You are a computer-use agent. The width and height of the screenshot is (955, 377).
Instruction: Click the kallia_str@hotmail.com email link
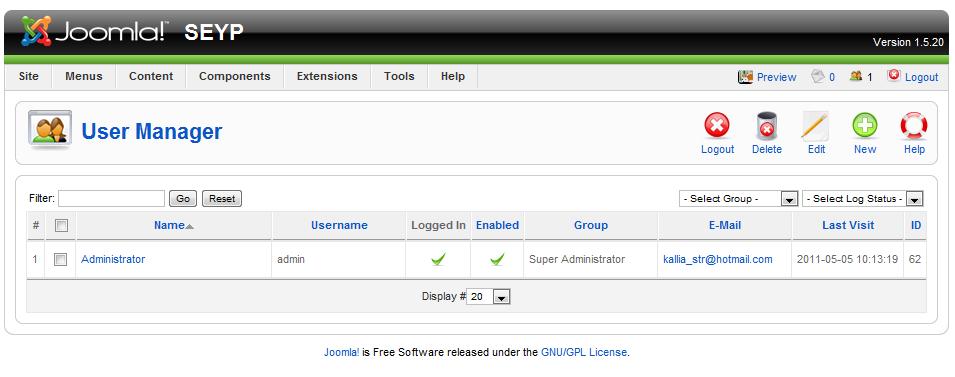coord(717,259)
